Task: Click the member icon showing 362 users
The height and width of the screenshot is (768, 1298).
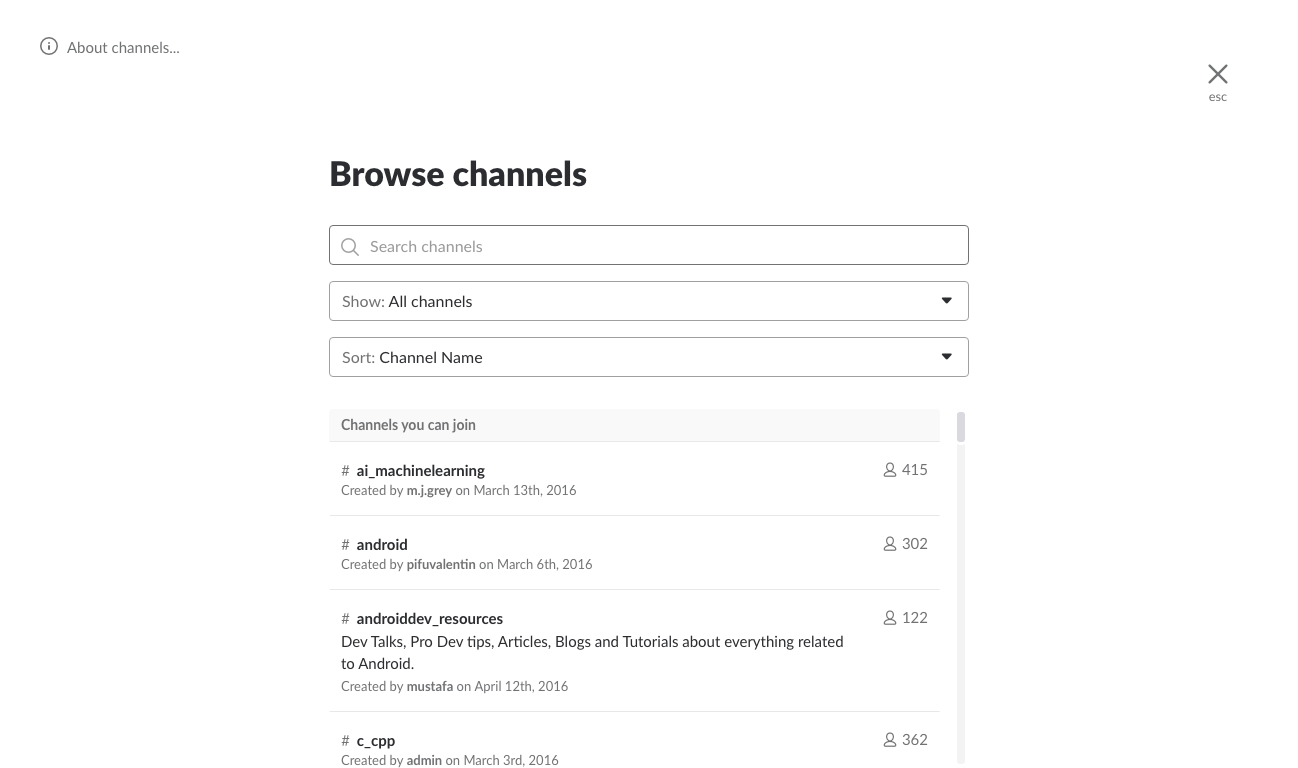Action: point(890,739)
